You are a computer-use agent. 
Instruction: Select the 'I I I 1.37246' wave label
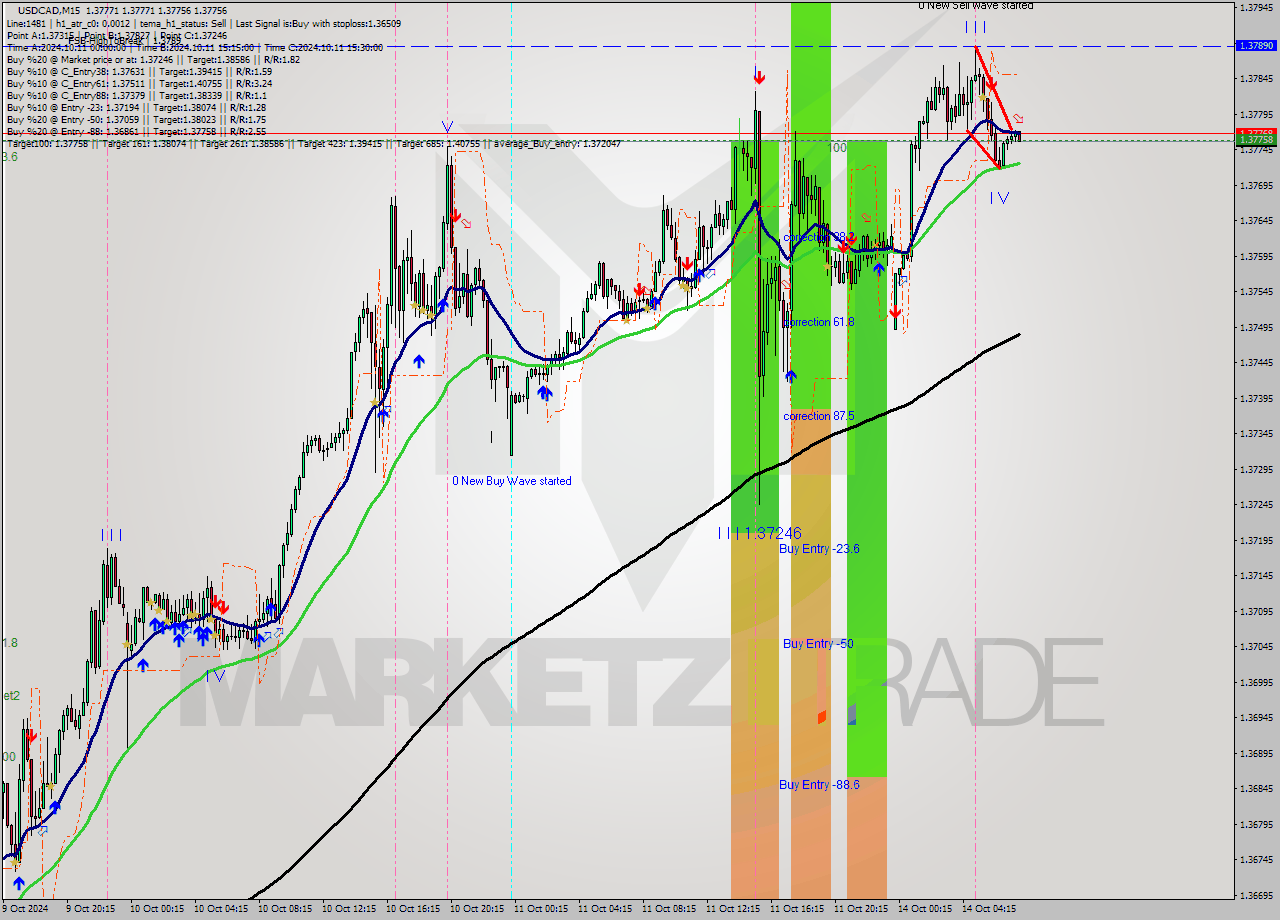point(760,534)
